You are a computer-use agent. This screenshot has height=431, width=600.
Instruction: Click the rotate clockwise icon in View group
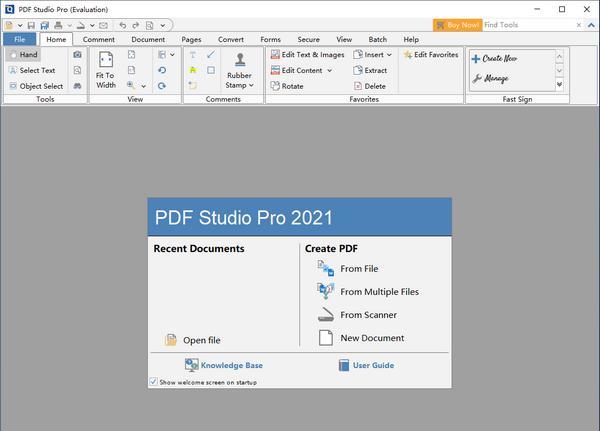(x=162, y=86)
